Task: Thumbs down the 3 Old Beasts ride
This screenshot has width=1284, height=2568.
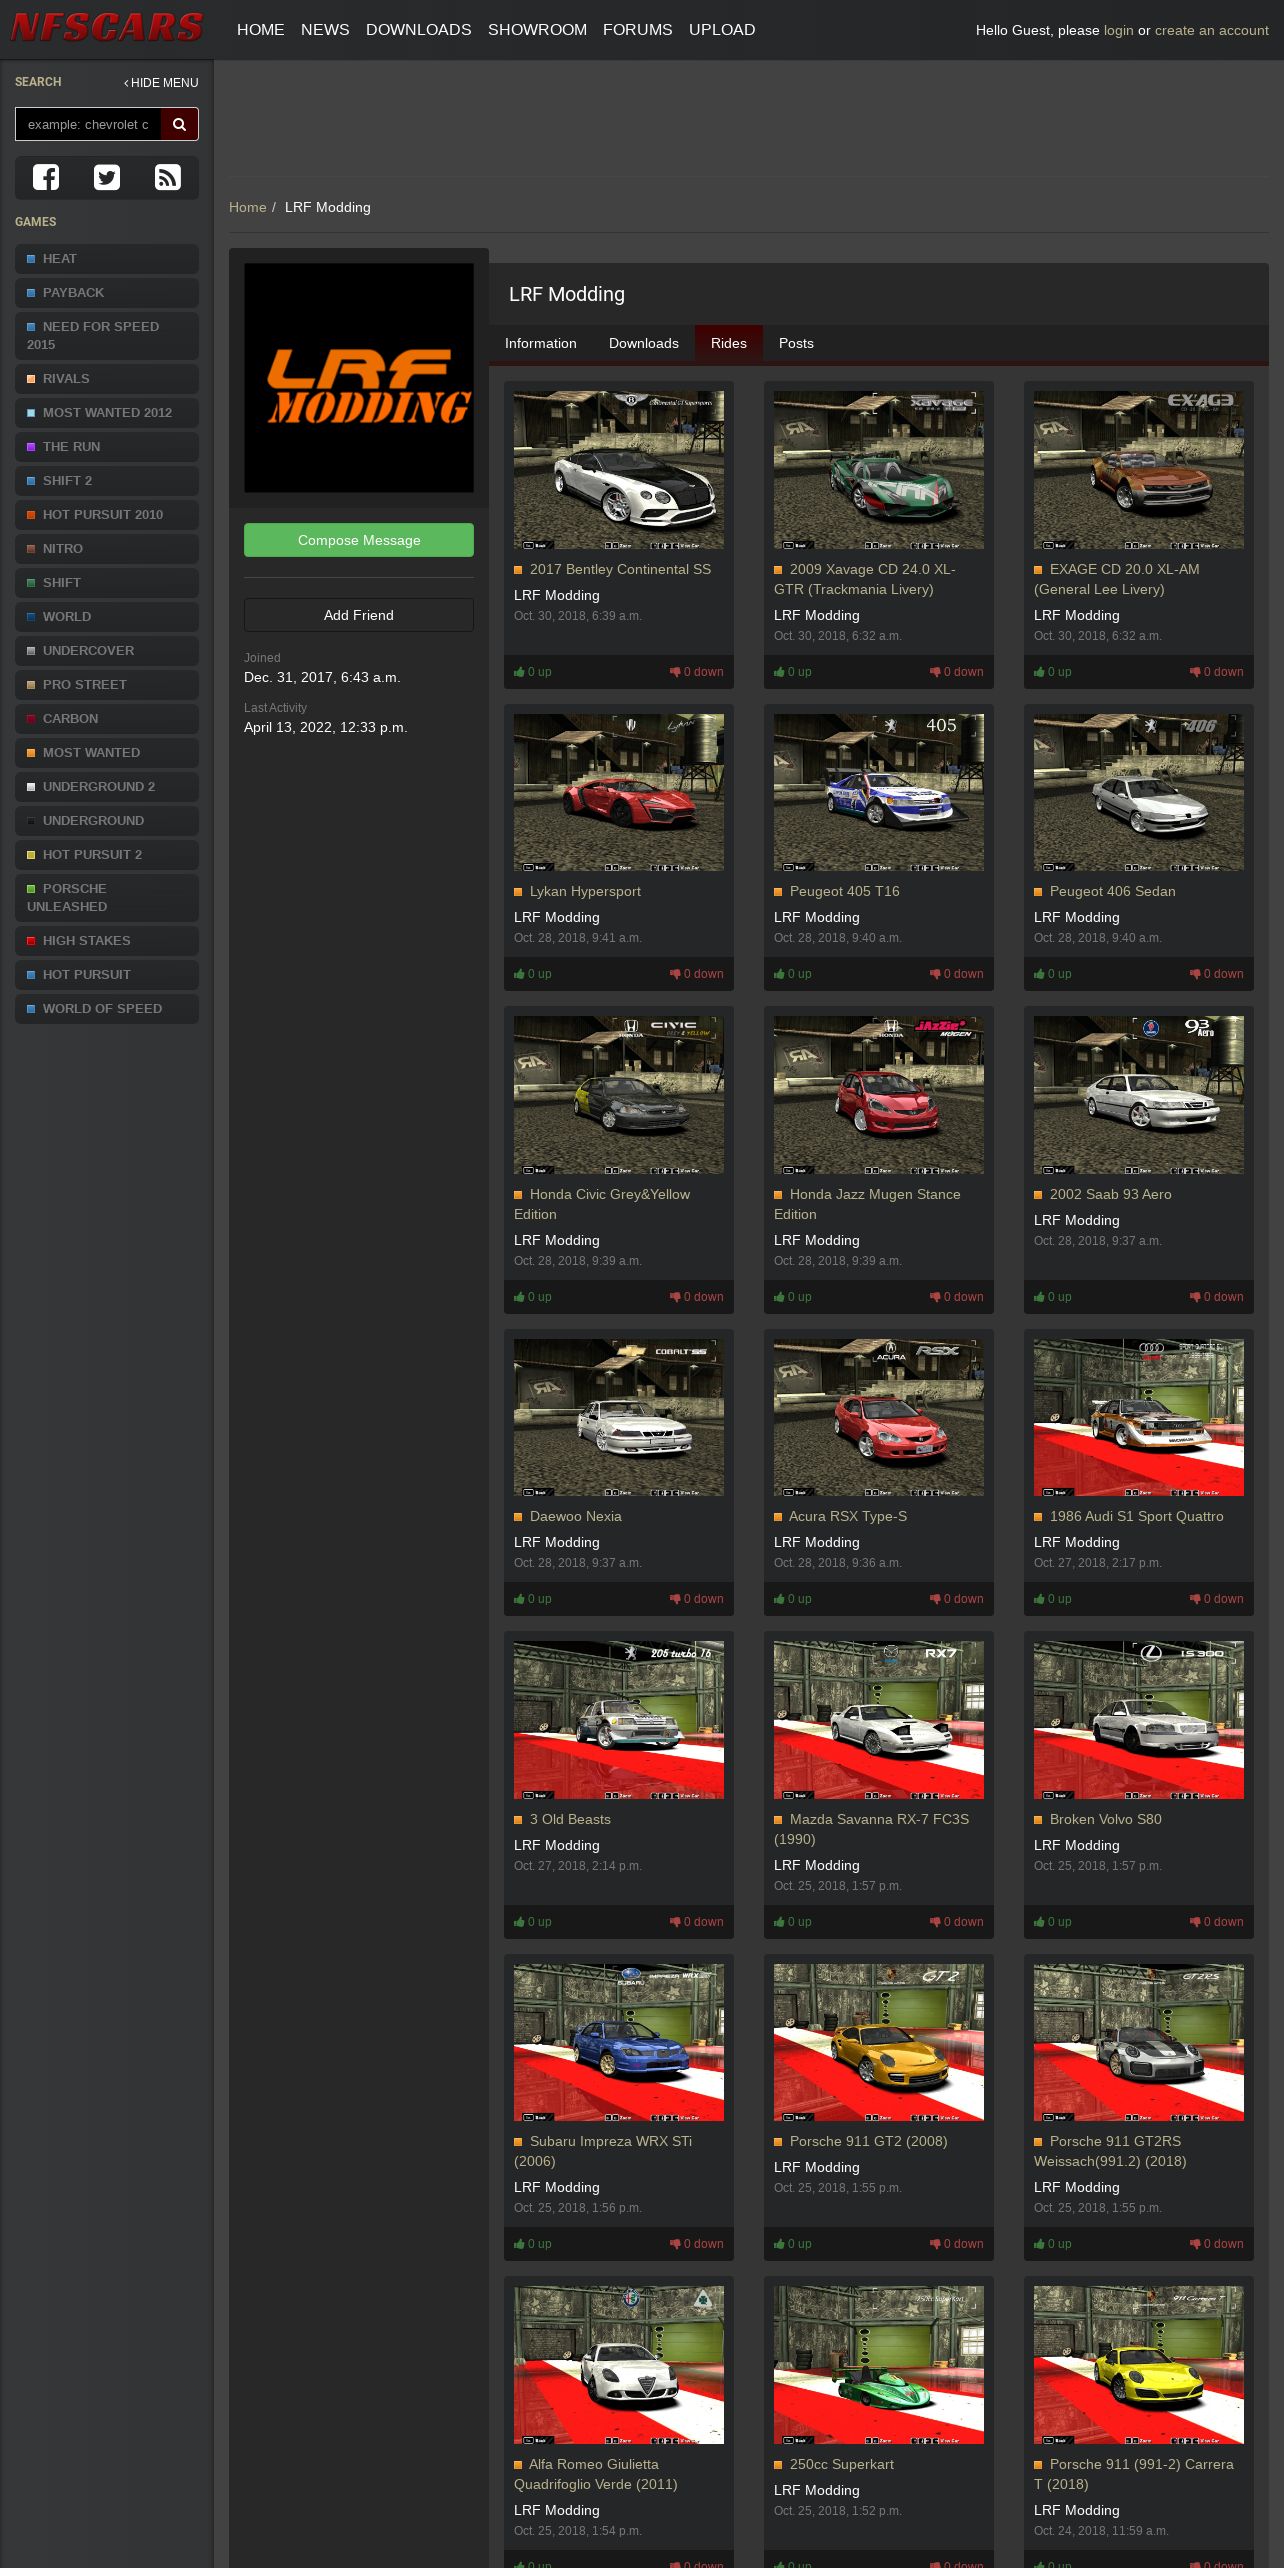Action: (x=697, y=1922)
